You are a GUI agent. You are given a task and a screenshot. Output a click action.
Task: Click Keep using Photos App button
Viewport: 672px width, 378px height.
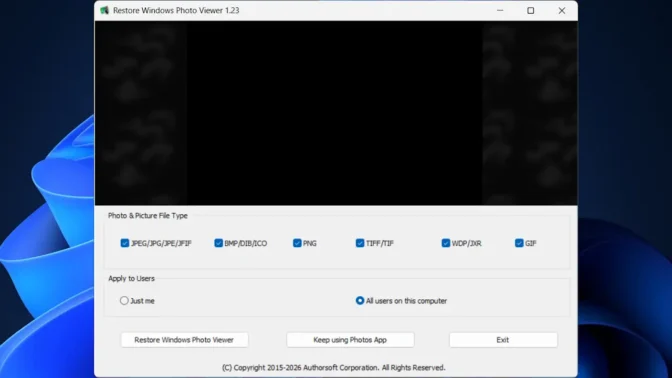[x=350, y=340]
